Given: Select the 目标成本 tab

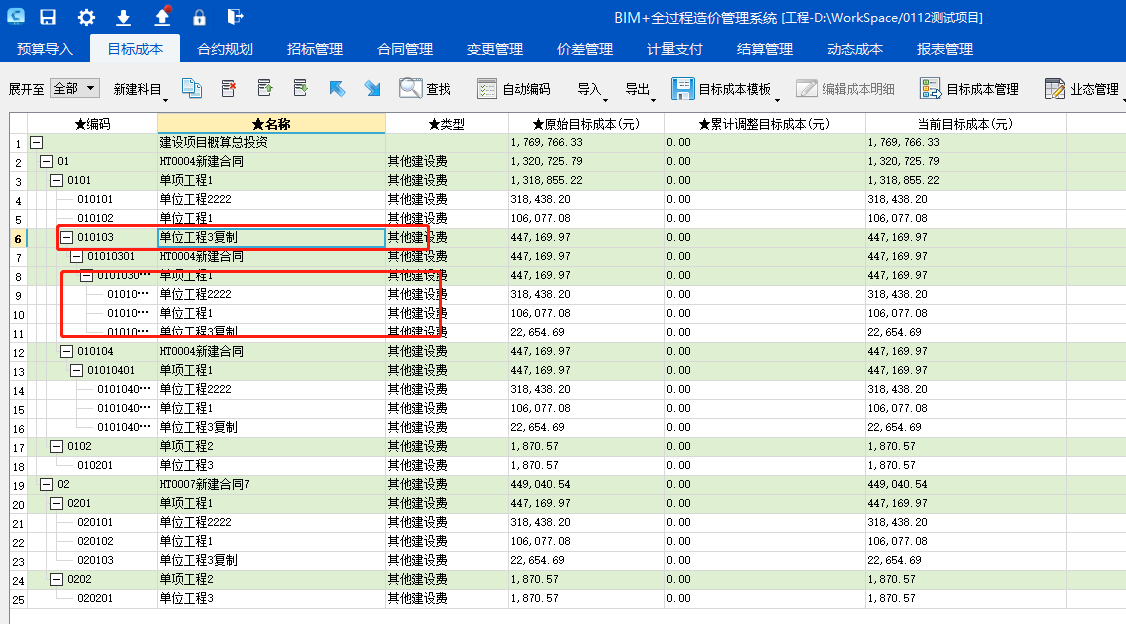Looking at the screenshot, I should [x=135, y=49].
